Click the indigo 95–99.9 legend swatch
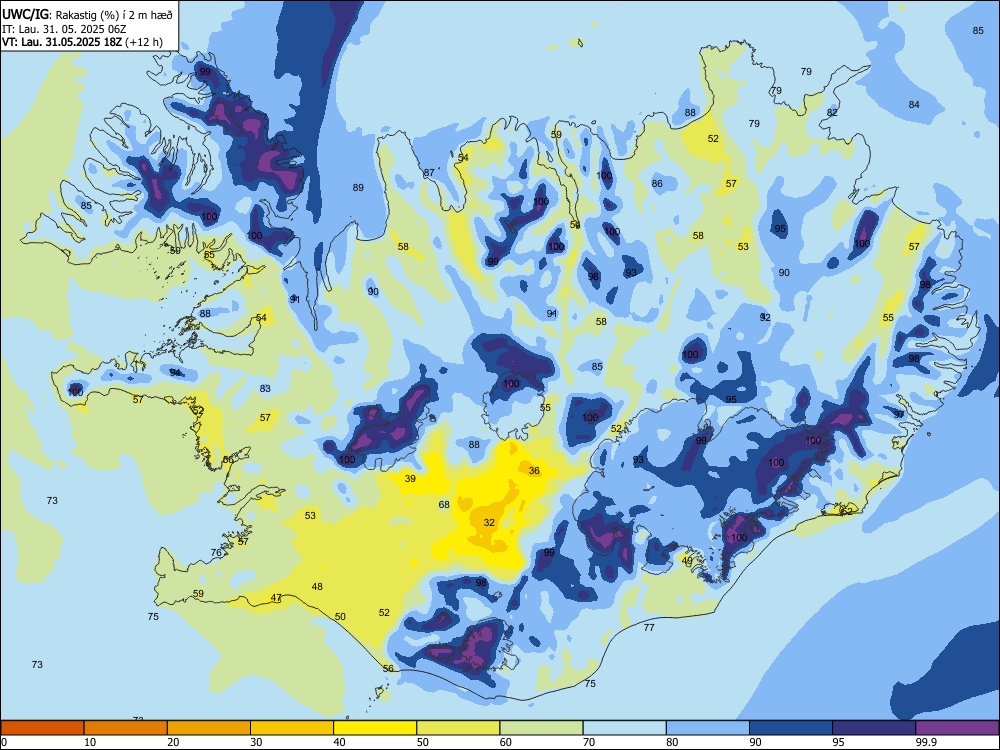The width and height of the screenshot is (1000, 750). pos(874,728)
